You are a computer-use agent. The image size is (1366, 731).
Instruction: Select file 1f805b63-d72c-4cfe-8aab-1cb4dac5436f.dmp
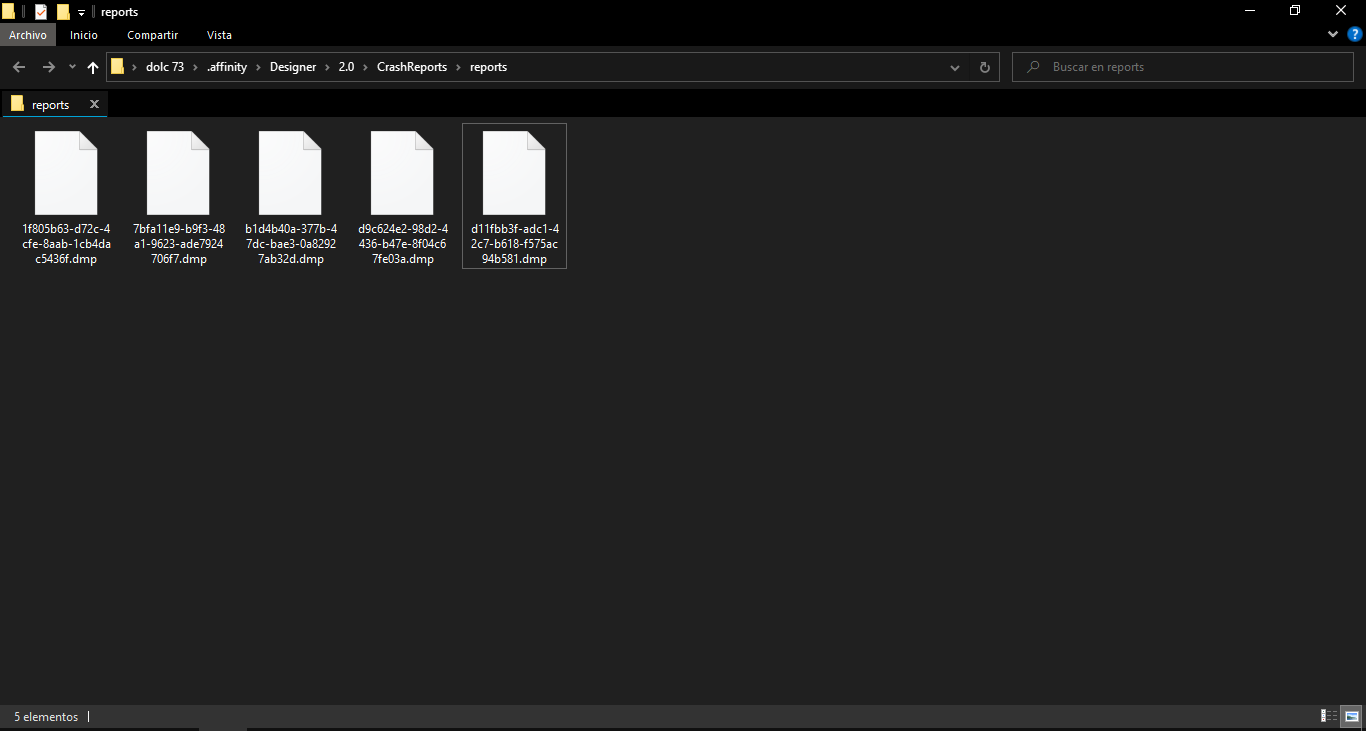click(66, 196)
